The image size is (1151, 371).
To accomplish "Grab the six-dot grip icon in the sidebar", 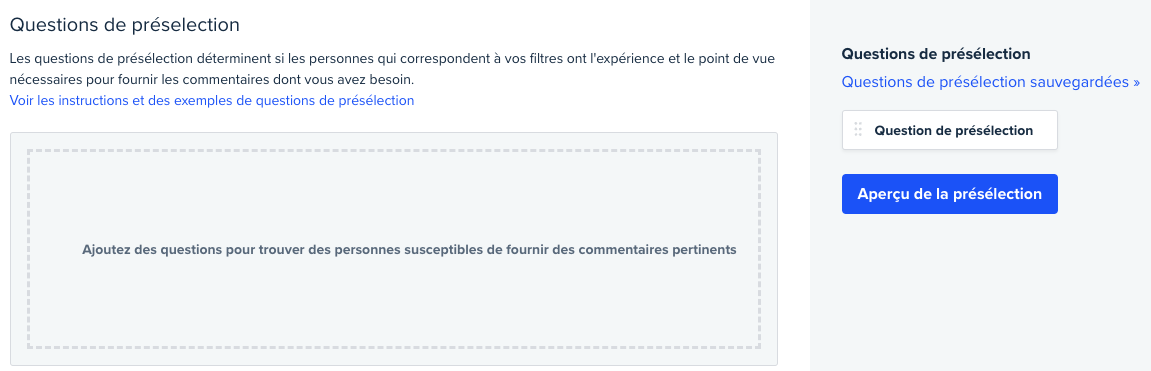I will pyautogui.click(x=857, y=130).
